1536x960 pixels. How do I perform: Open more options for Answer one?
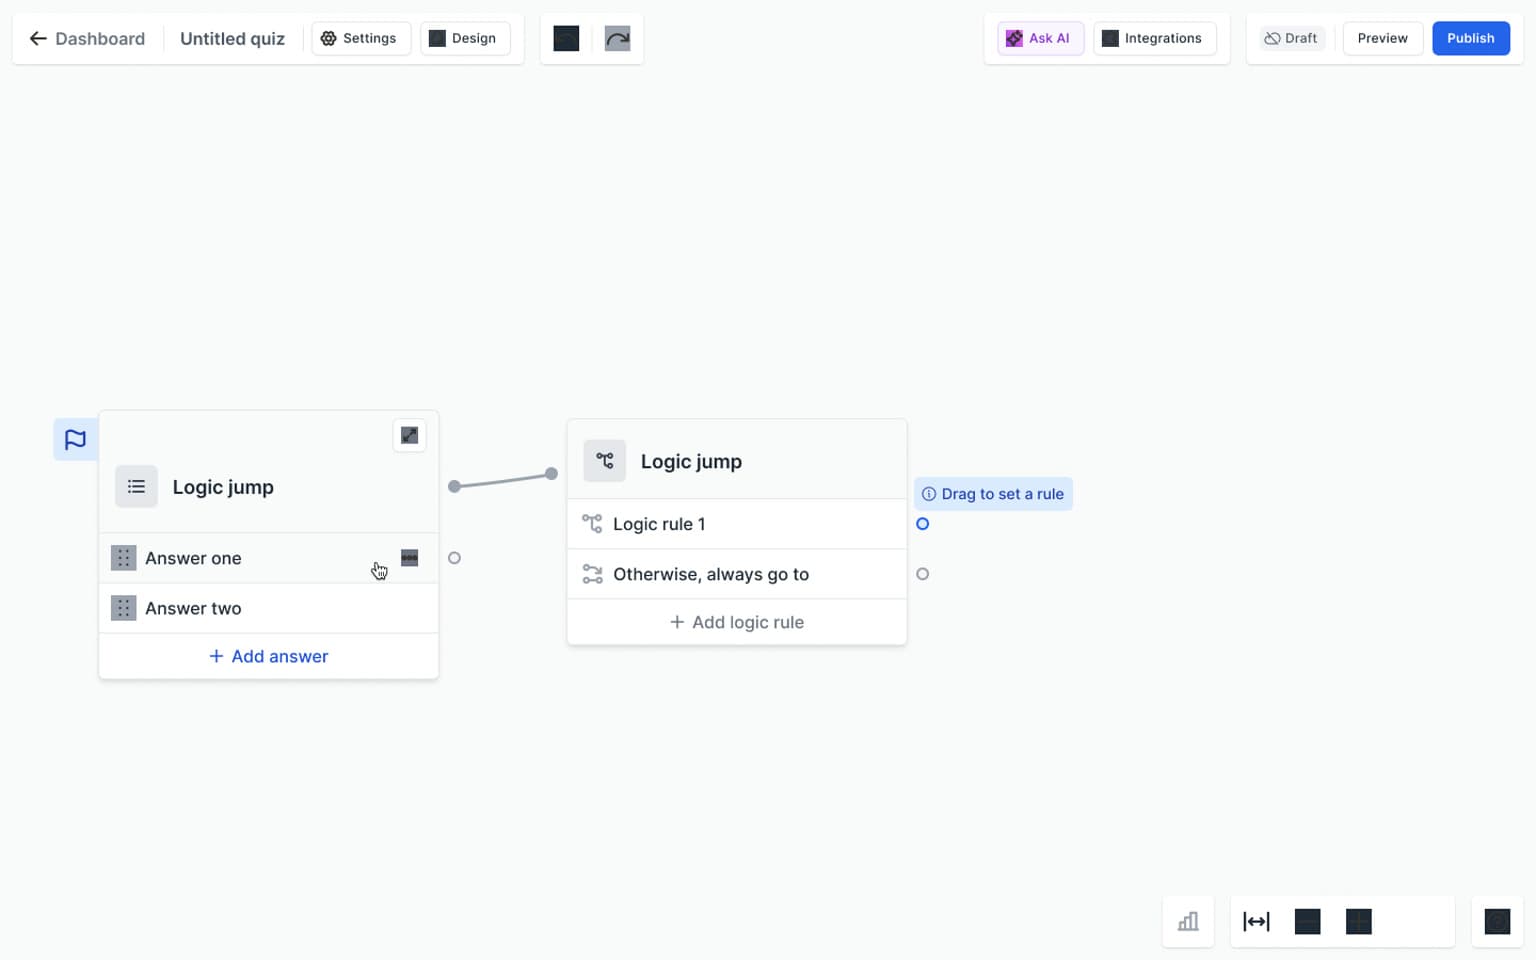(409, 558)
